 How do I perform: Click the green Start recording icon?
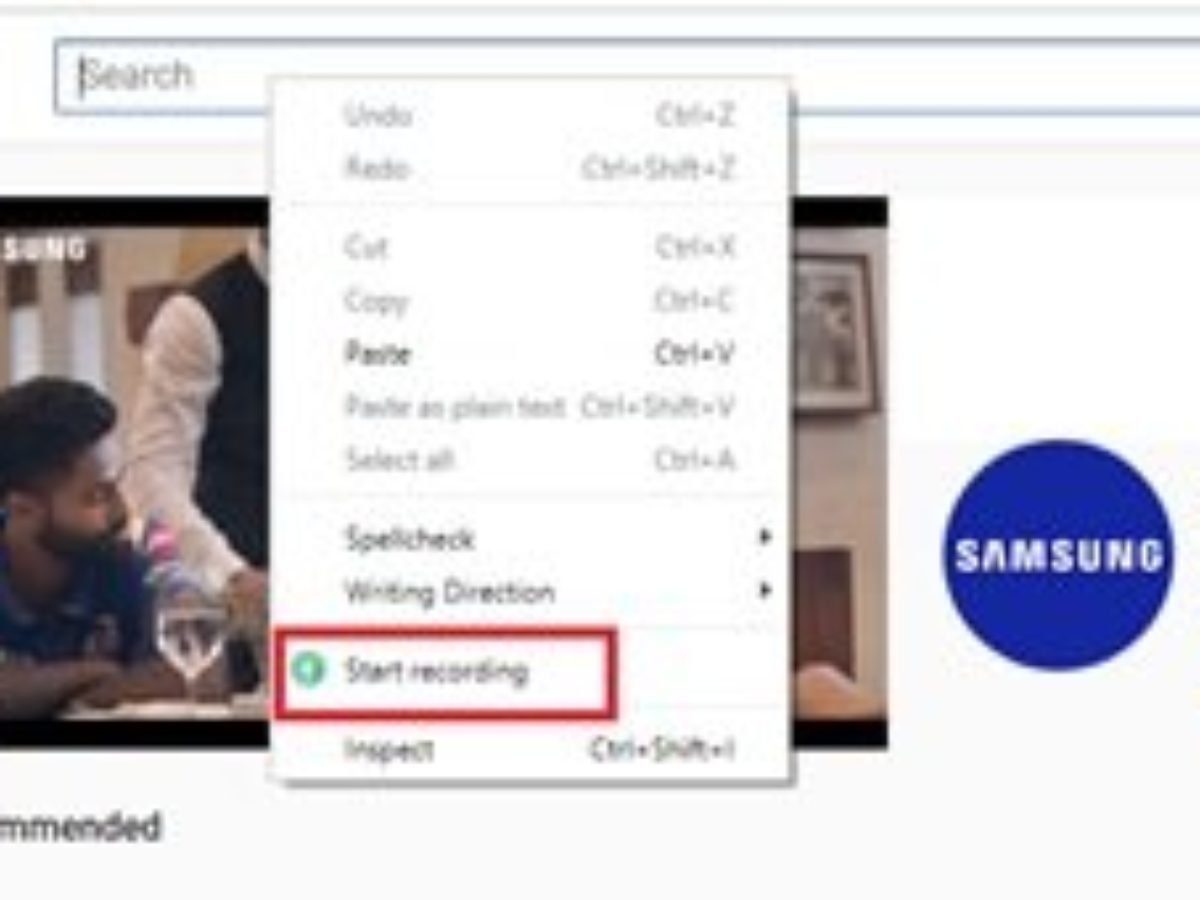click(x=310, y=670)
